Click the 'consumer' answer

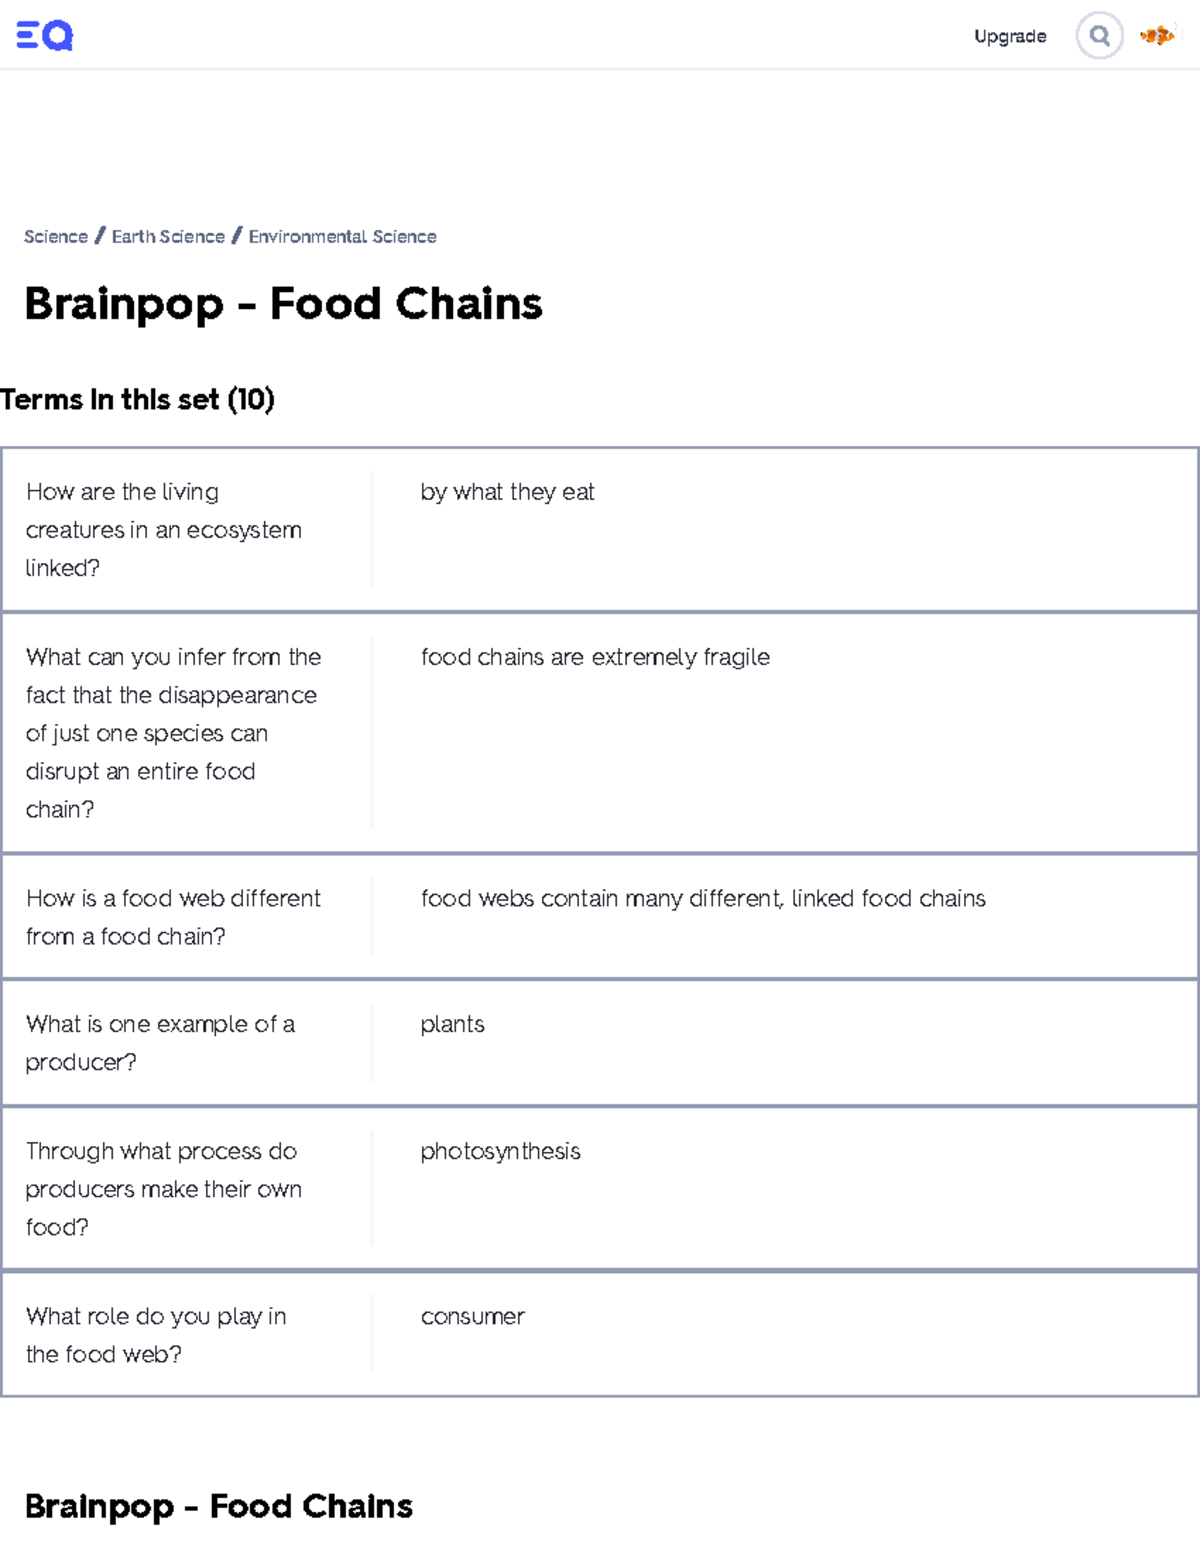coord(472,1317)
